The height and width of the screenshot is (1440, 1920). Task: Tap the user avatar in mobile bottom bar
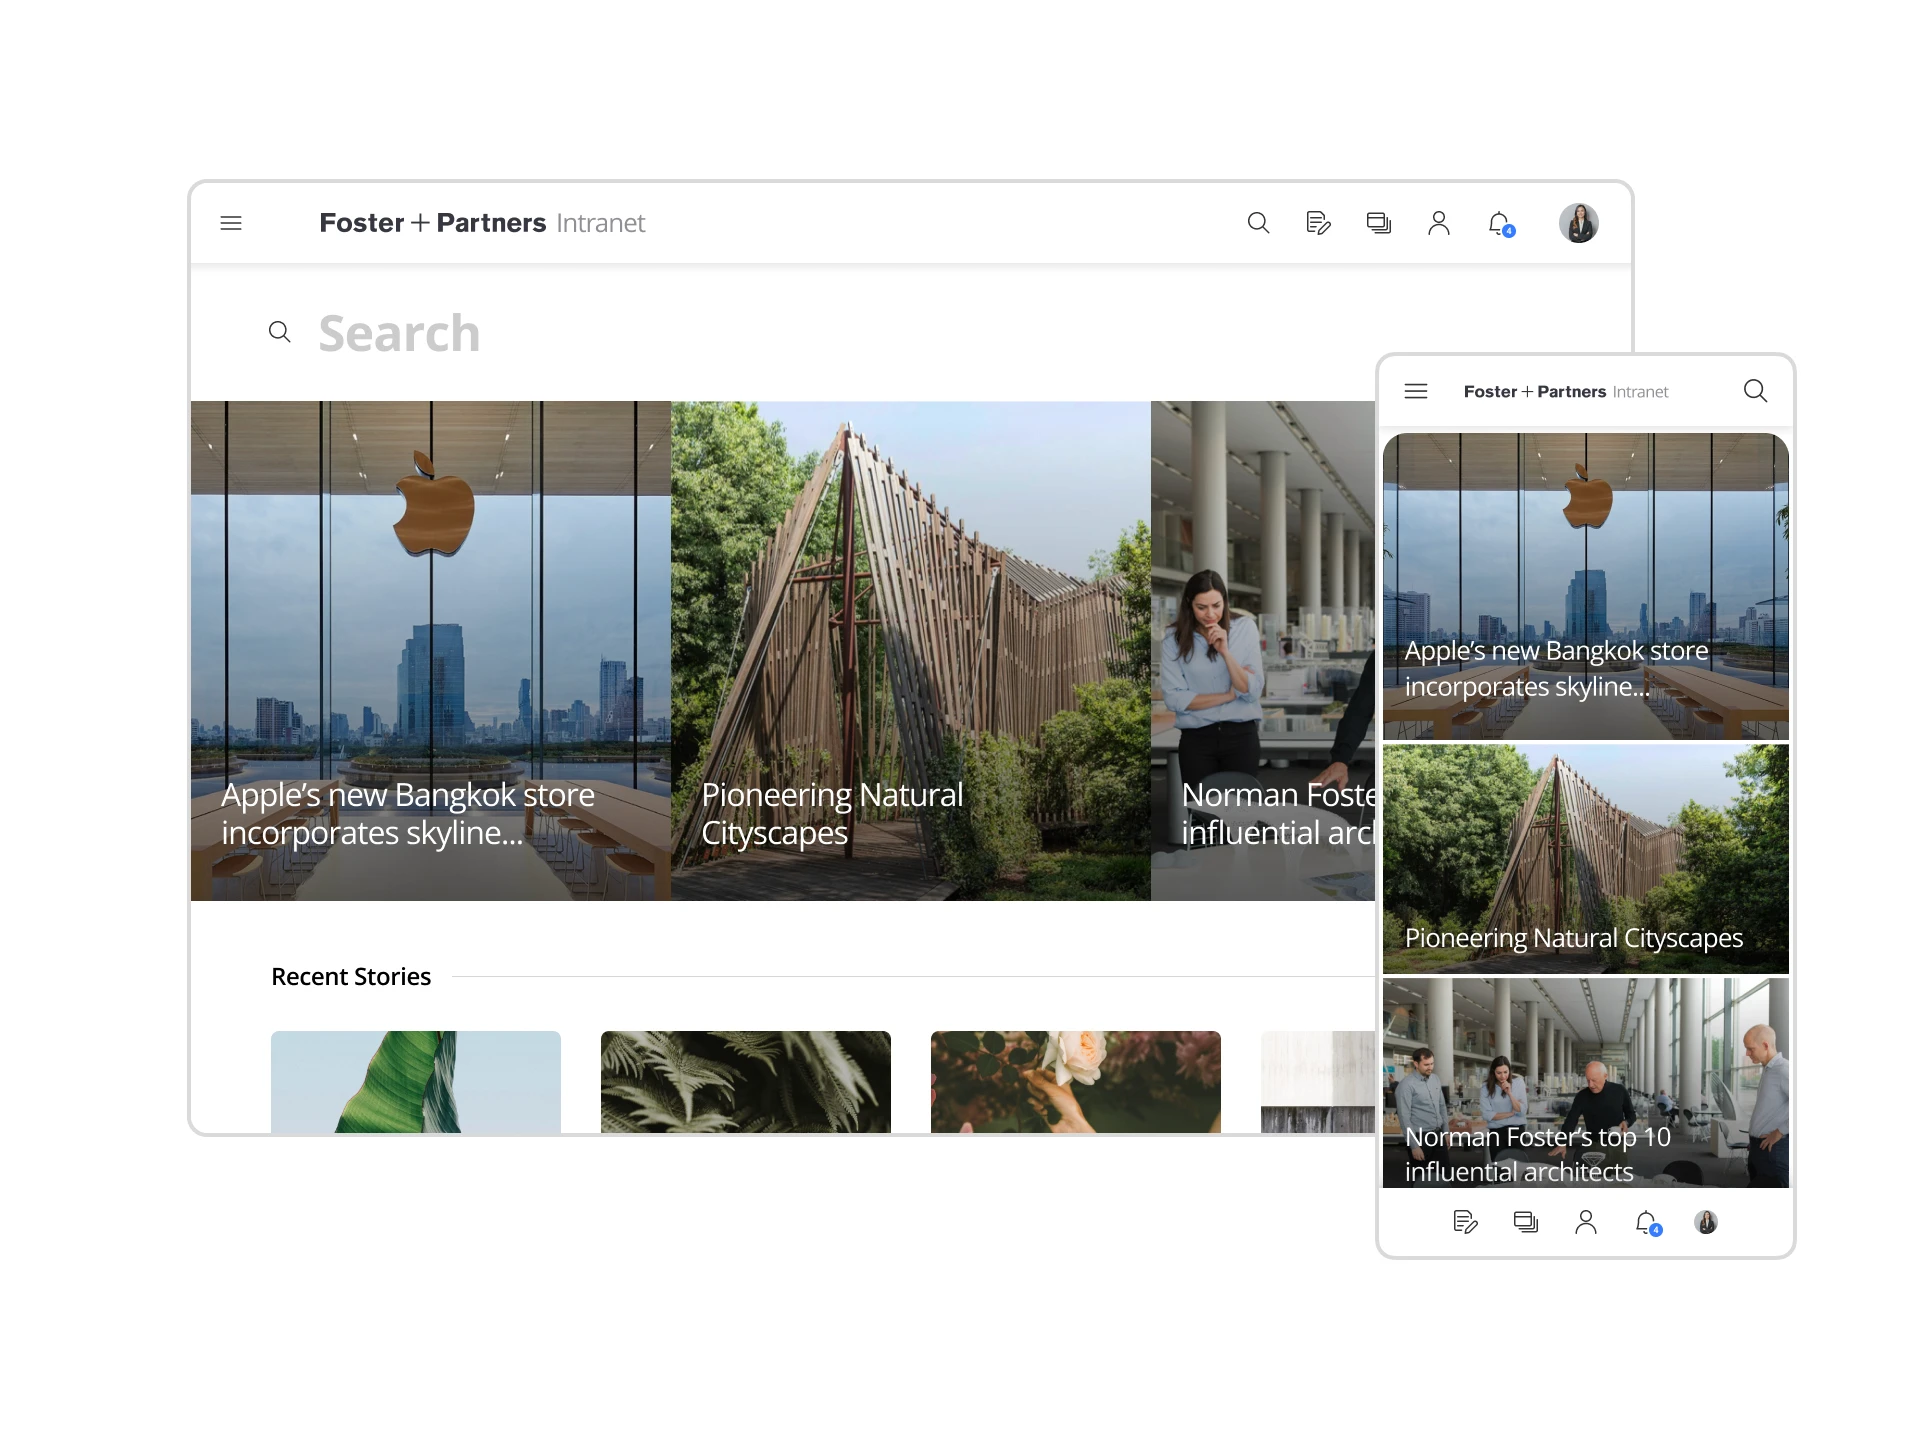pyautogui.click(x=1706, y=1222)
